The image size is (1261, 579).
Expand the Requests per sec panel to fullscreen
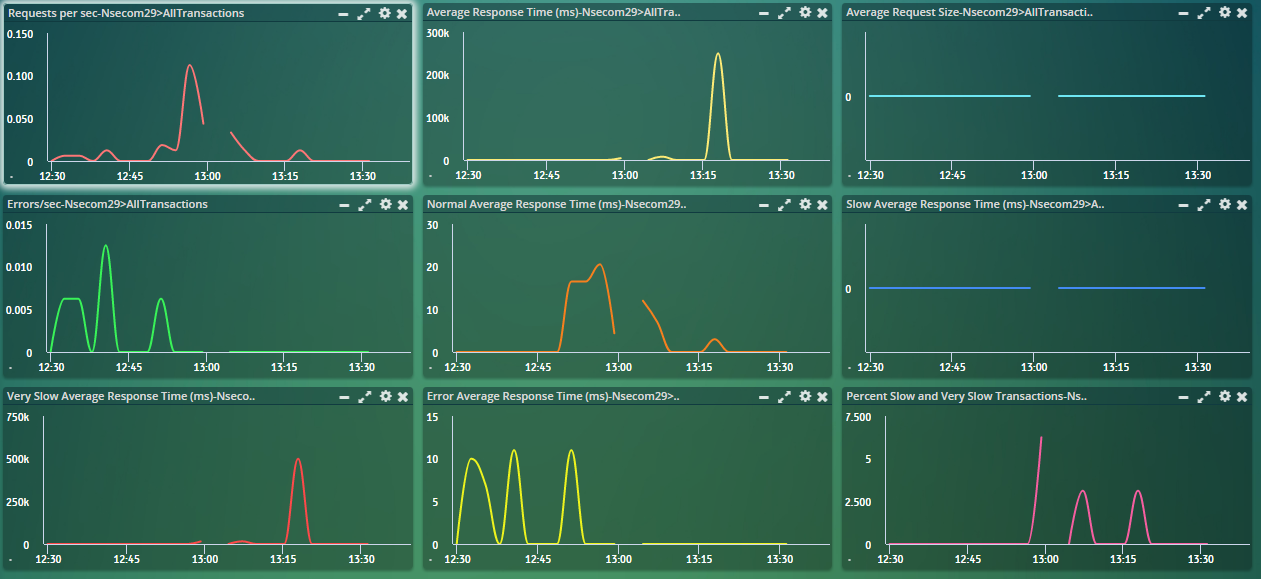coord(365,13)
